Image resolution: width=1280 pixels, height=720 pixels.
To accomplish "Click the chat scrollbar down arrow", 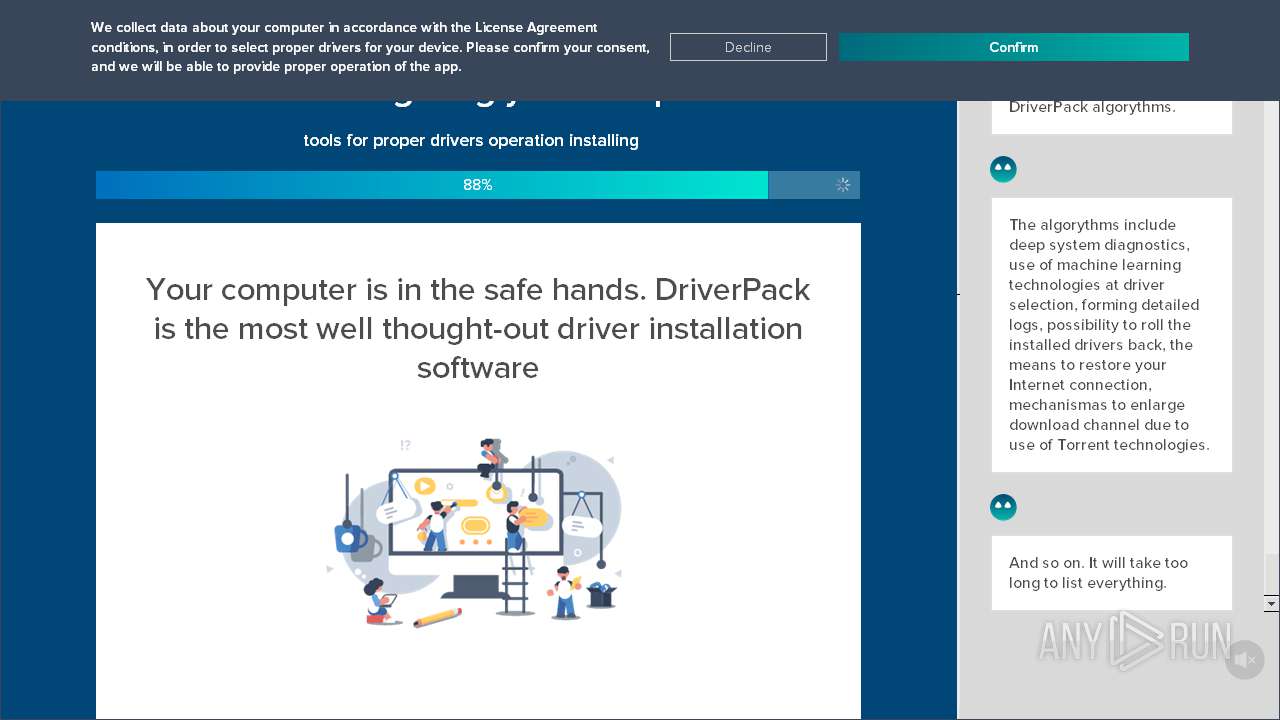I will (1271, 604).
